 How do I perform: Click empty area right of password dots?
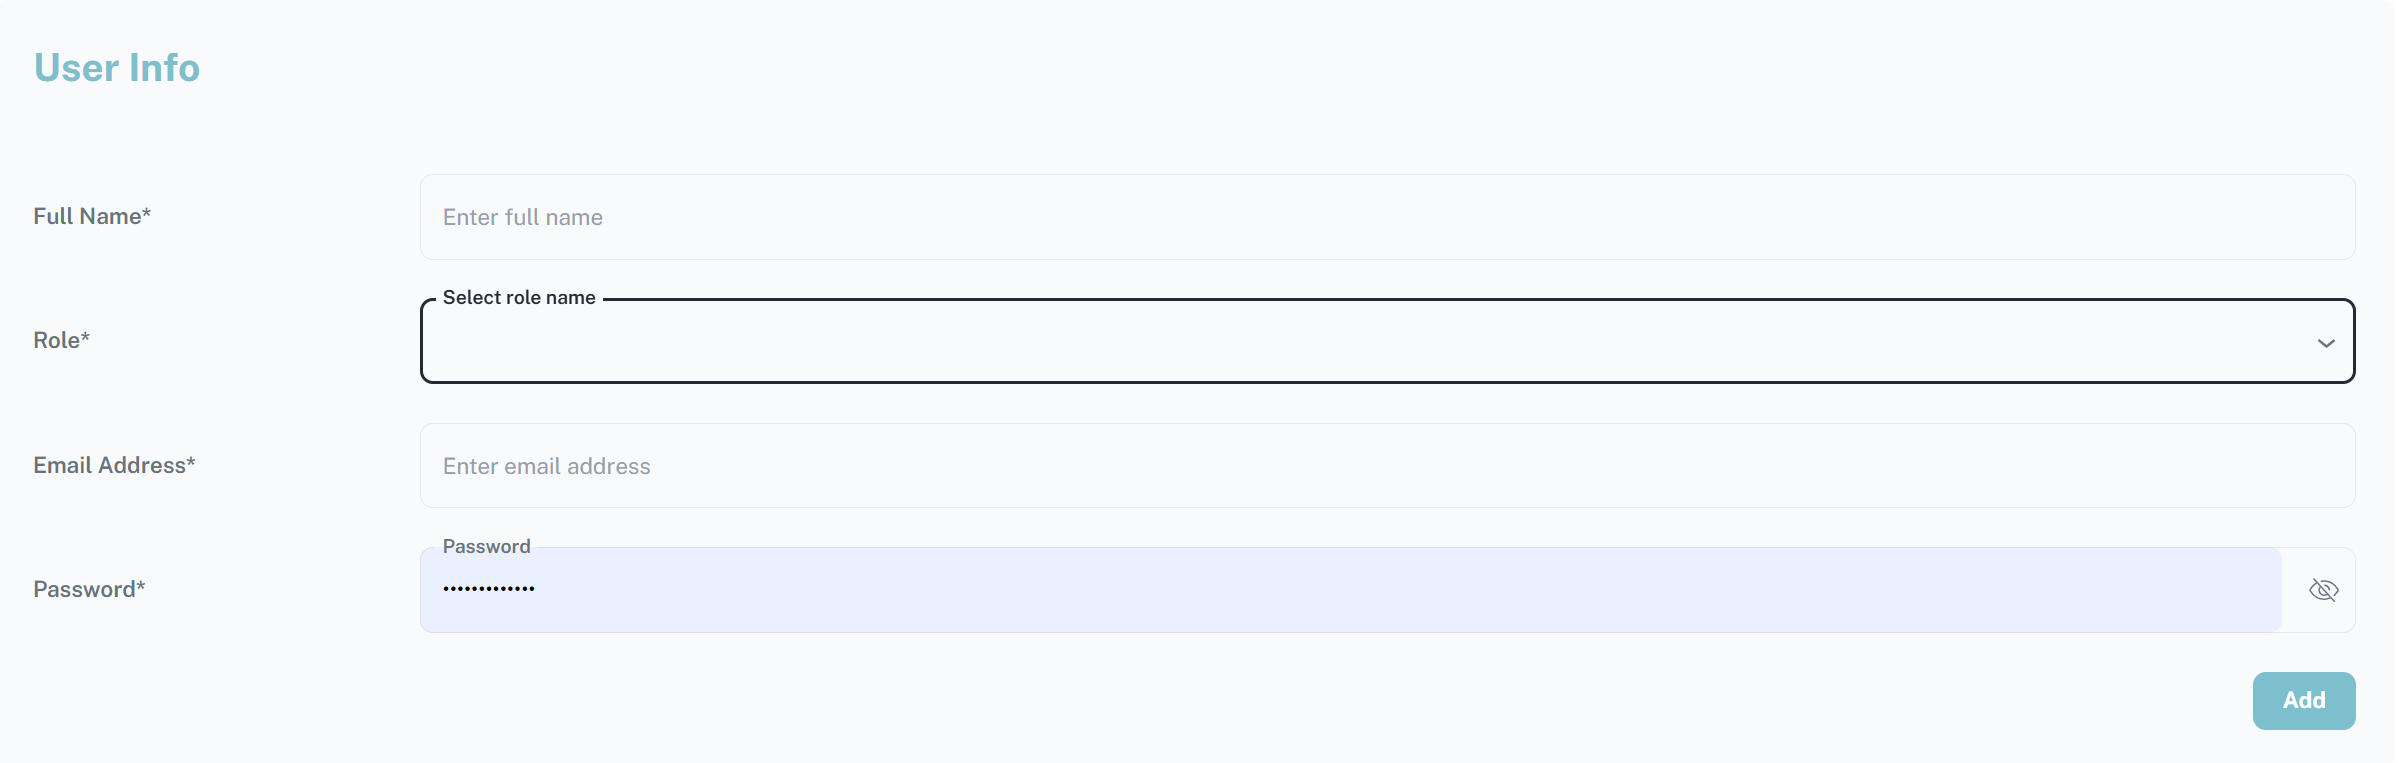click(x=1400, y=590)
